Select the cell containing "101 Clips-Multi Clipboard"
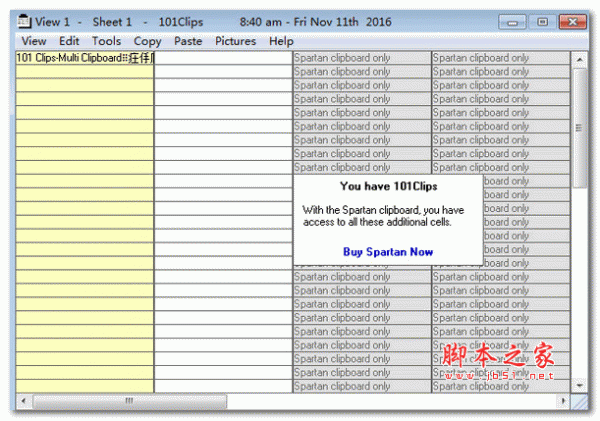This screenshot has height=421, width=600. point(85,58)
